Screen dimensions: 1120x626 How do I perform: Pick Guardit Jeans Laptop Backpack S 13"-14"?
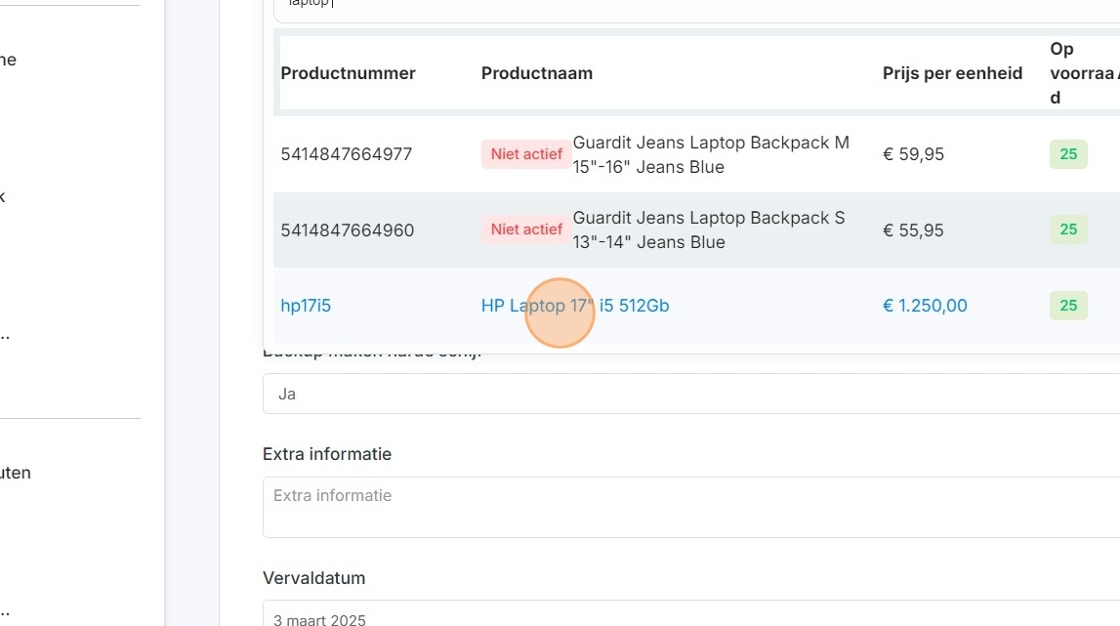709,230
